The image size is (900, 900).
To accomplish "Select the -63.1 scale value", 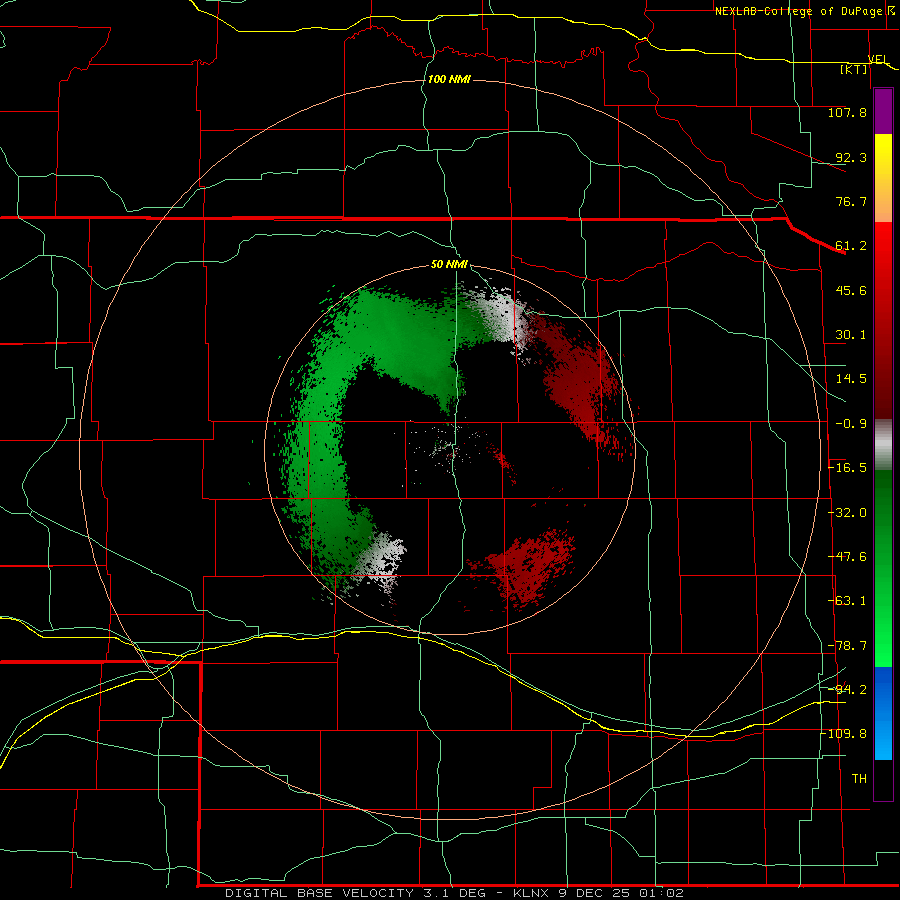I will tap(847, 601).
